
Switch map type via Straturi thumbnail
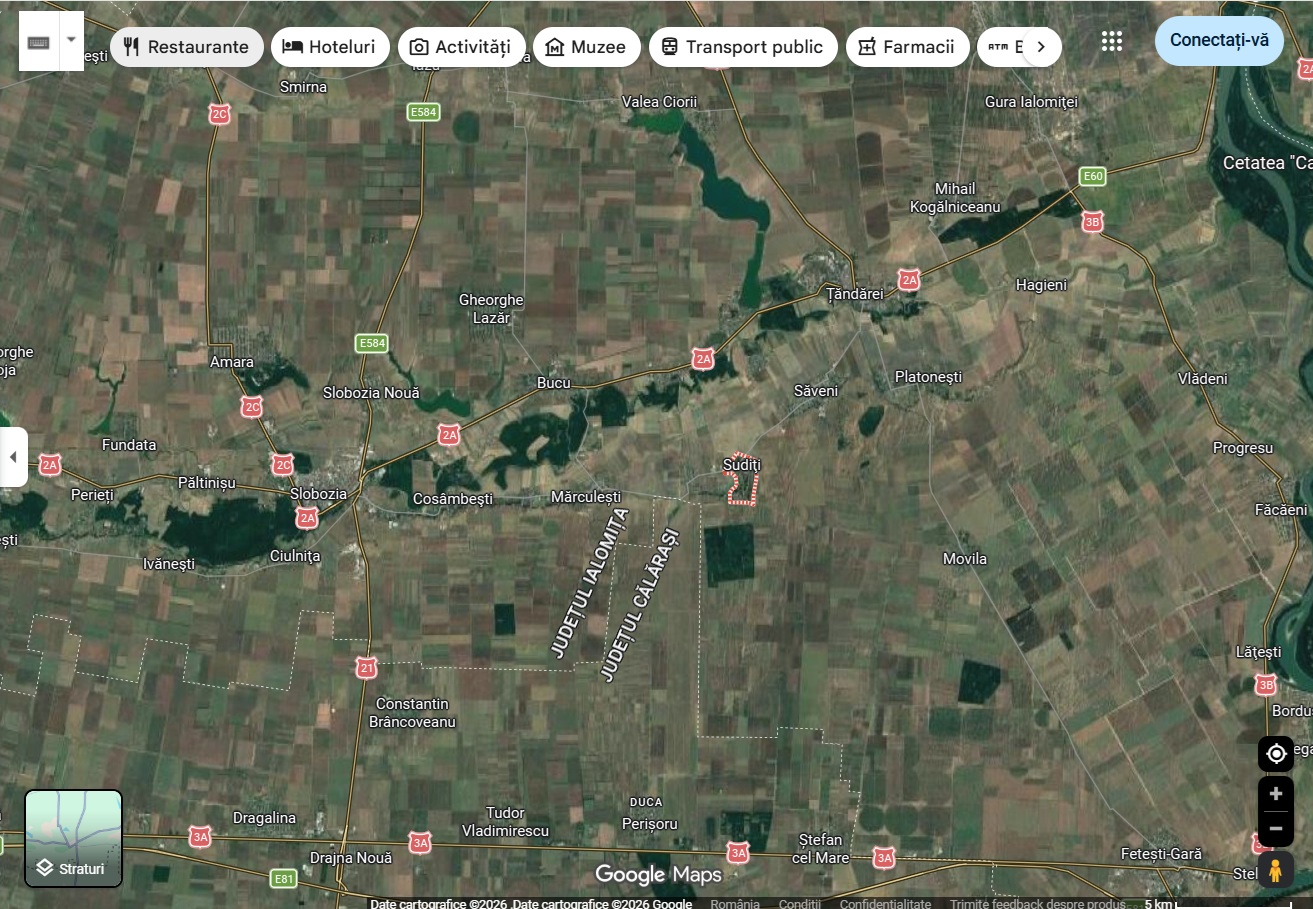[x=73, y=838]
